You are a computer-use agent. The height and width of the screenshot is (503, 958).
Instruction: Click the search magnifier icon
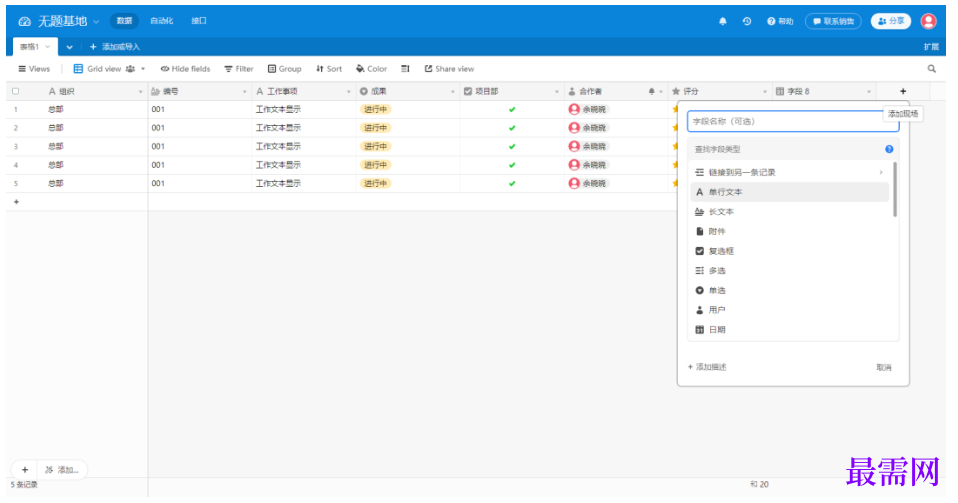932,69
